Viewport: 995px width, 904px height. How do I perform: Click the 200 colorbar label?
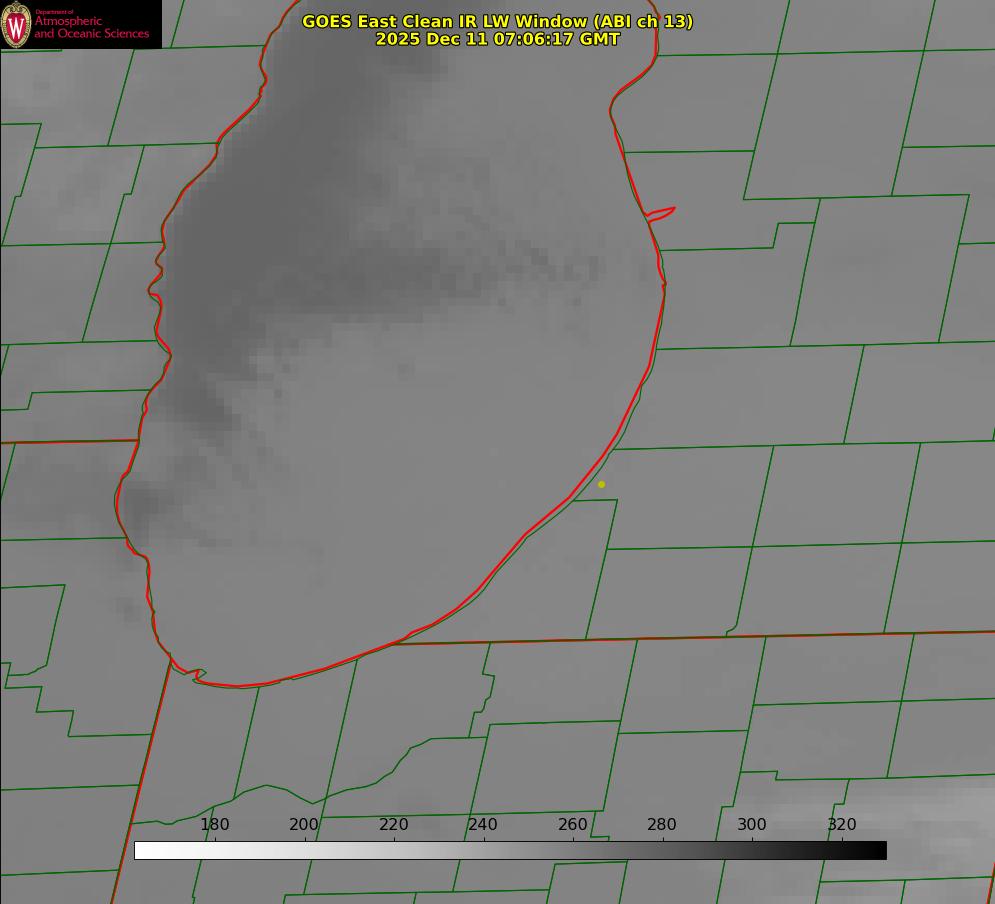tap(304, 824)
